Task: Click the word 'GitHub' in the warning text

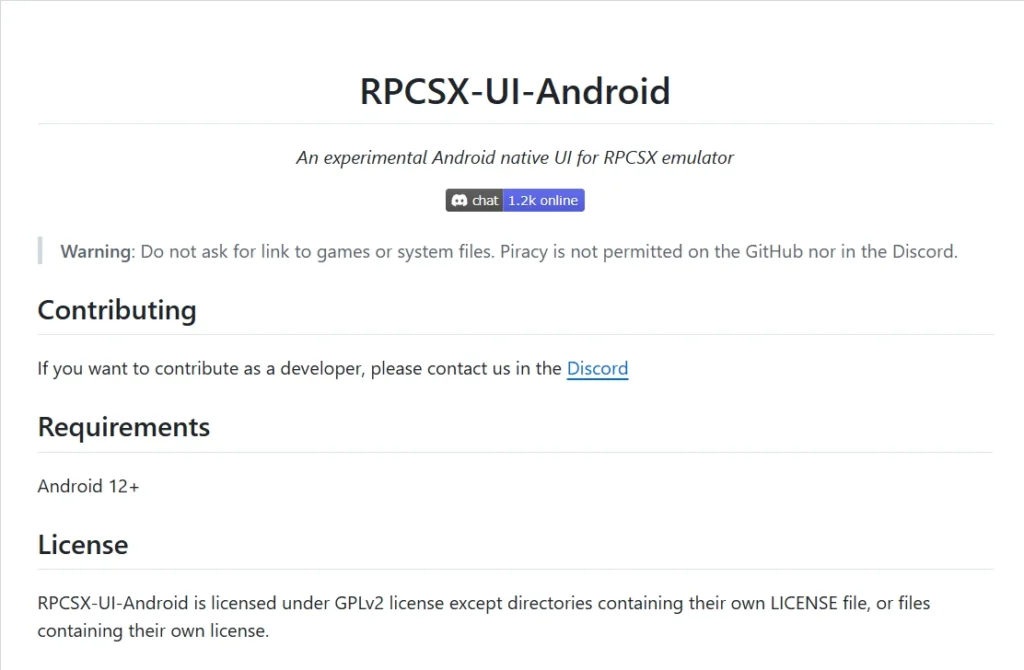Action: (774, 252)
